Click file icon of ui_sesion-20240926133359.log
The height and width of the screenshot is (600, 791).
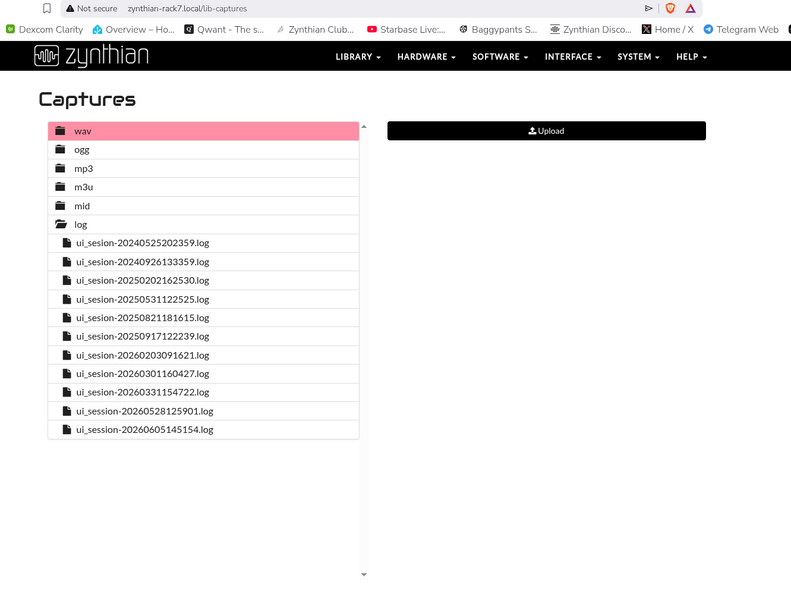(67, 261)
